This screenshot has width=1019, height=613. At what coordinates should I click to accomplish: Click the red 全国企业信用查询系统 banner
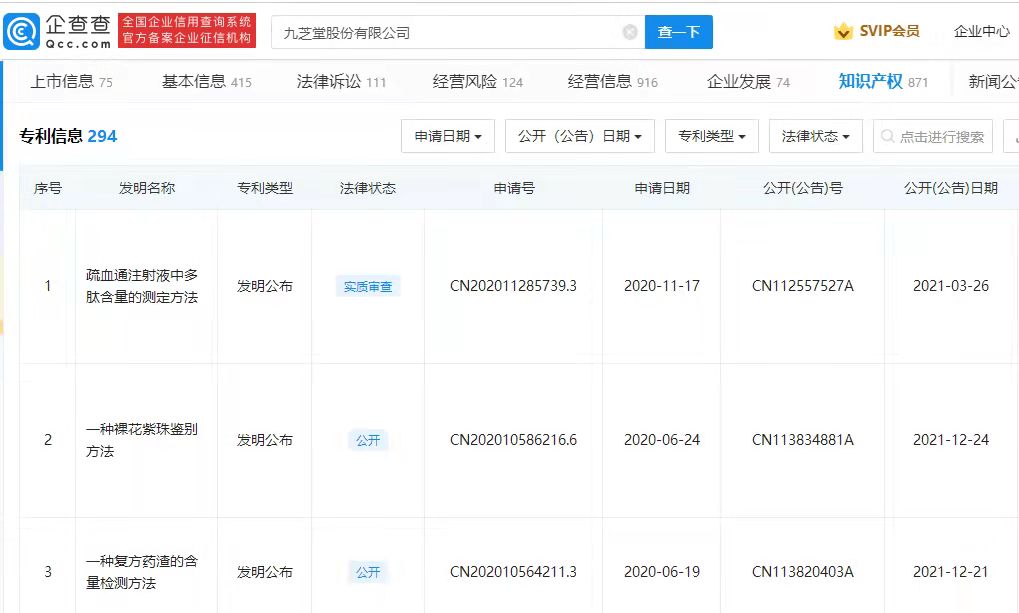coord(187,31)
